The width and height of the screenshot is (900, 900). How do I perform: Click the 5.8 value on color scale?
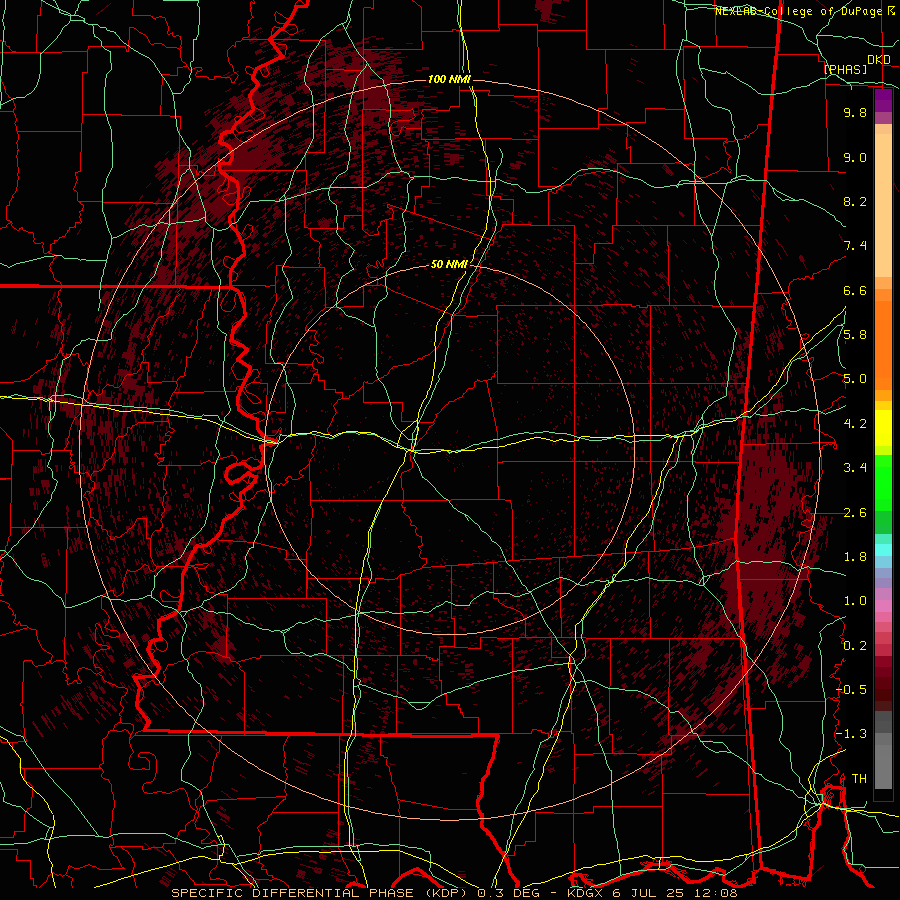tap(855, 335)
